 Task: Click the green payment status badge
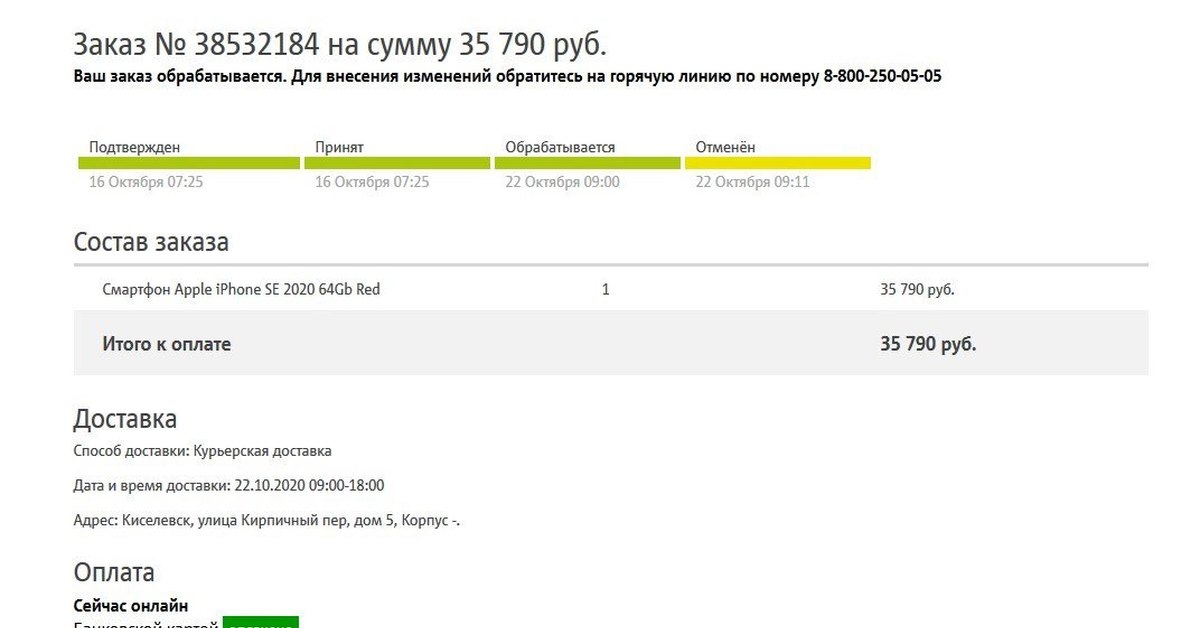click(x=260, y=622)
